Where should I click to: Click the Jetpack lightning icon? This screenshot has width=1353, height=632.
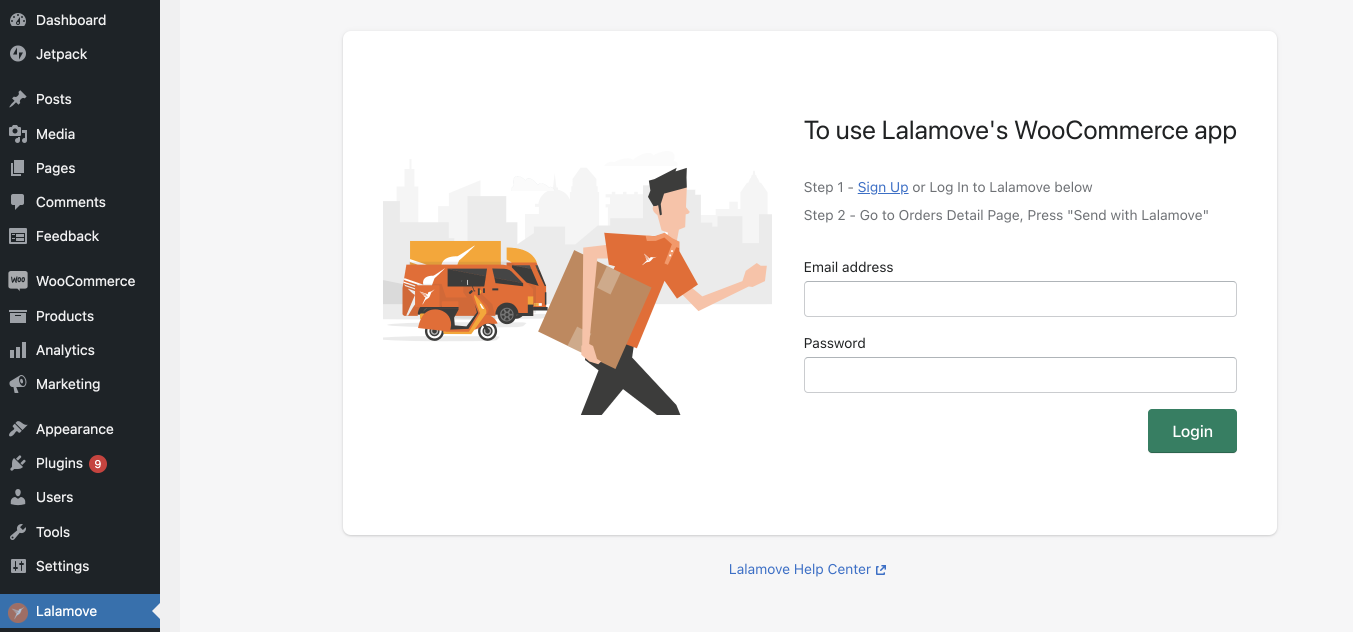18,54
